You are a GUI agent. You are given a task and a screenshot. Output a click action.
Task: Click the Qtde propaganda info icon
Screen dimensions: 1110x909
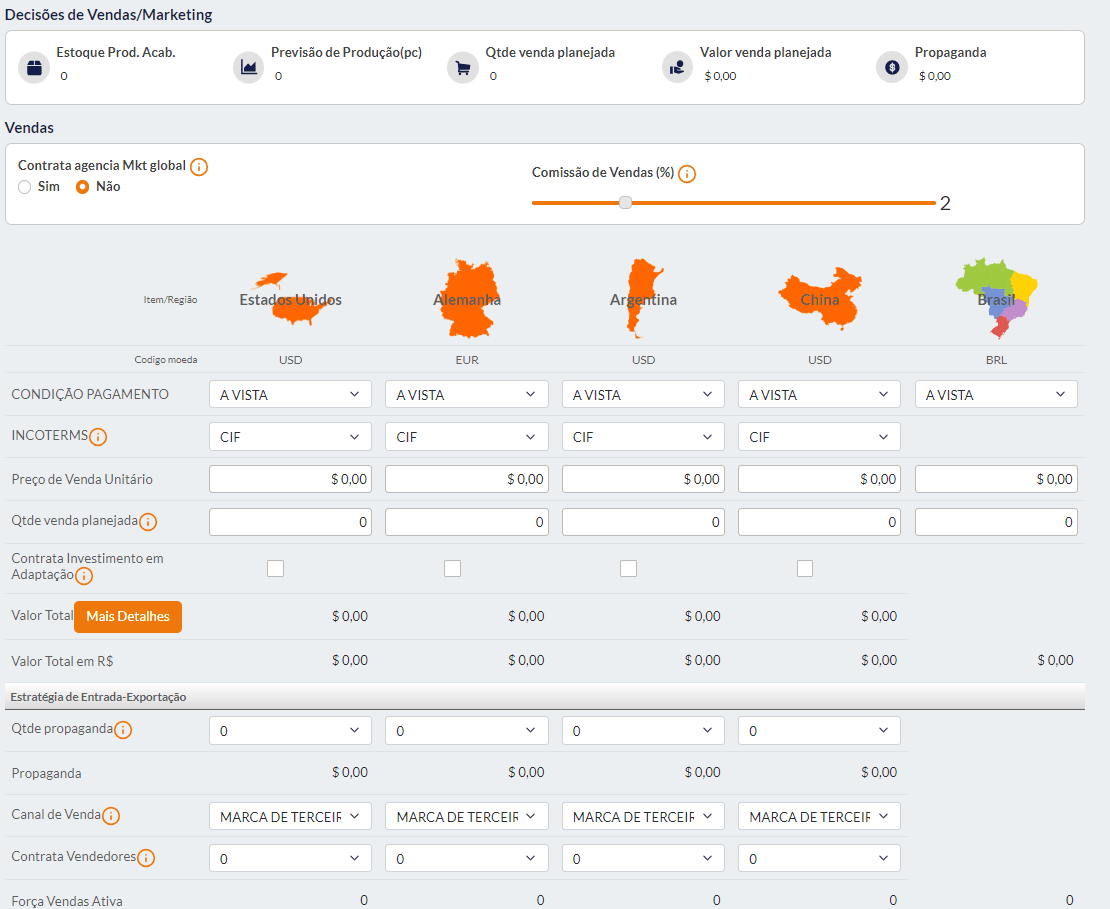pyautogui.click(x=123, y=730)
